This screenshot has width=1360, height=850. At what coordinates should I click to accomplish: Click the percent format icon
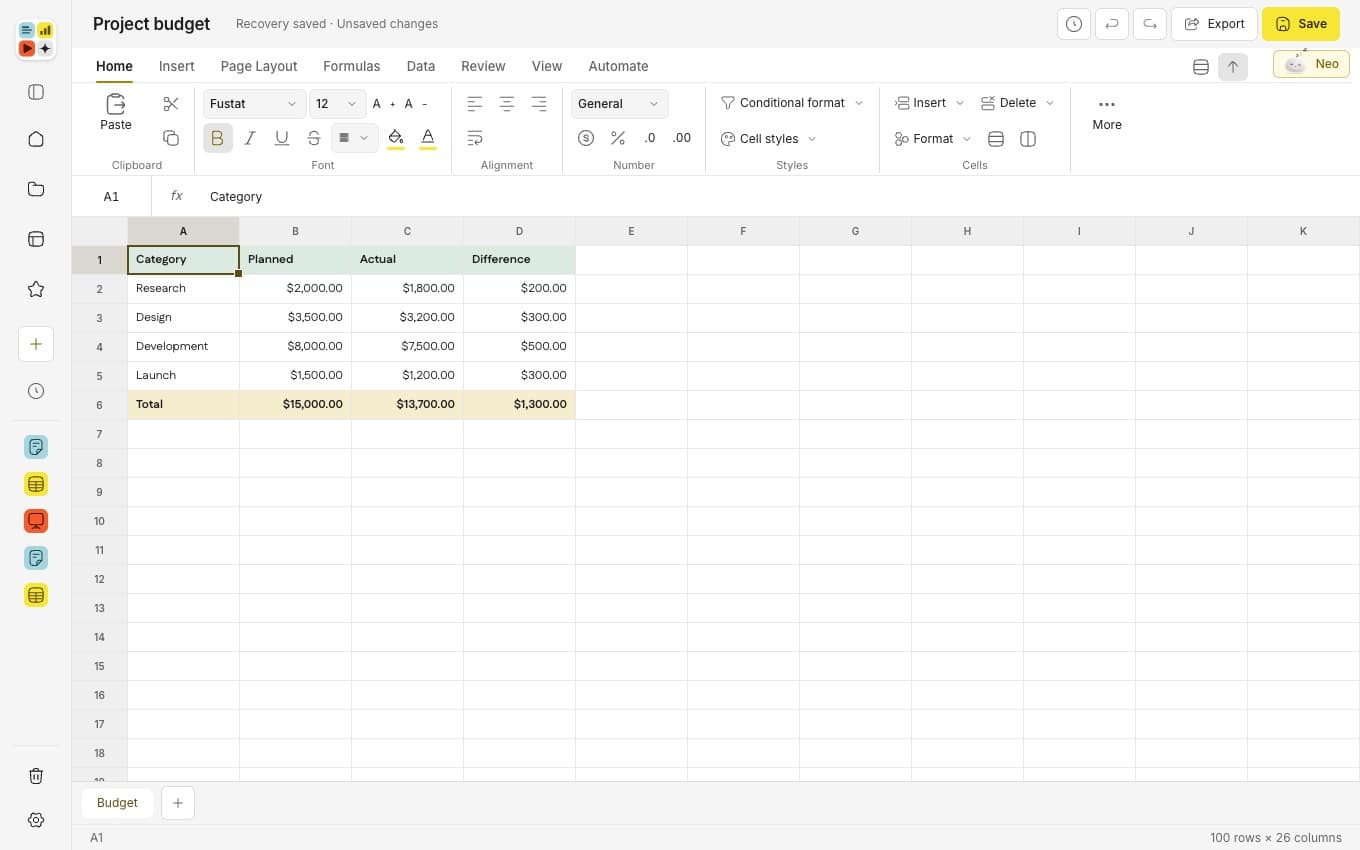[618, 138]
